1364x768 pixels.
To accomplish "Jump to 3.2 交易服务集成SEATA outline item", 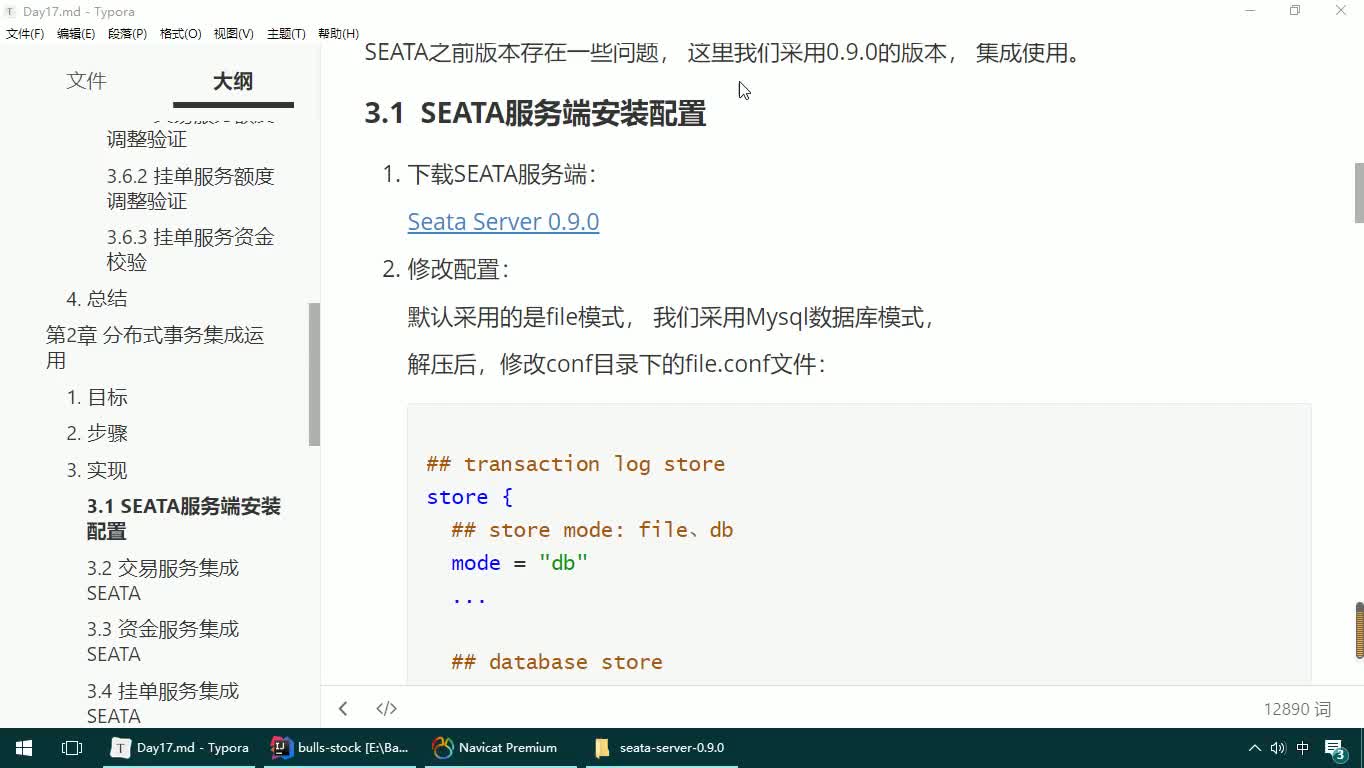I will (x=163, y=580).
